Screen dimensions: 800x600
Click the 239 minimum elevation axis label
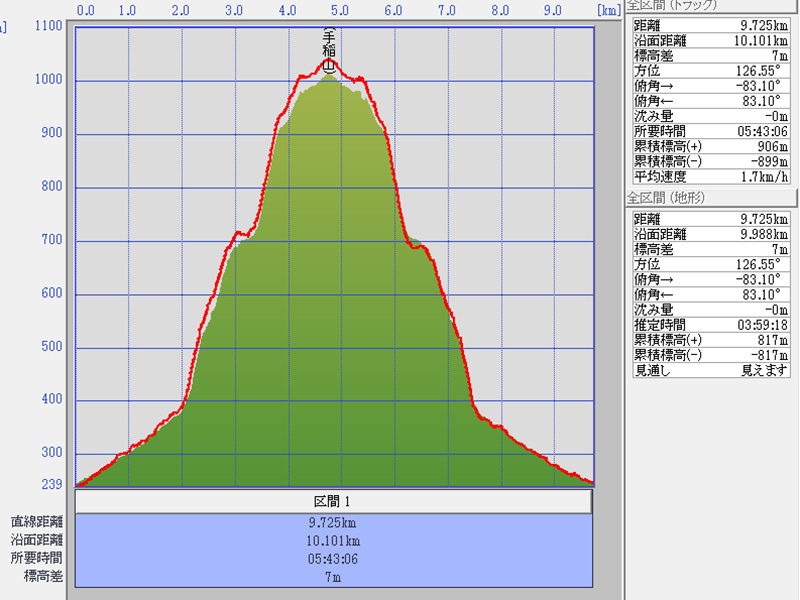(50, 485)
